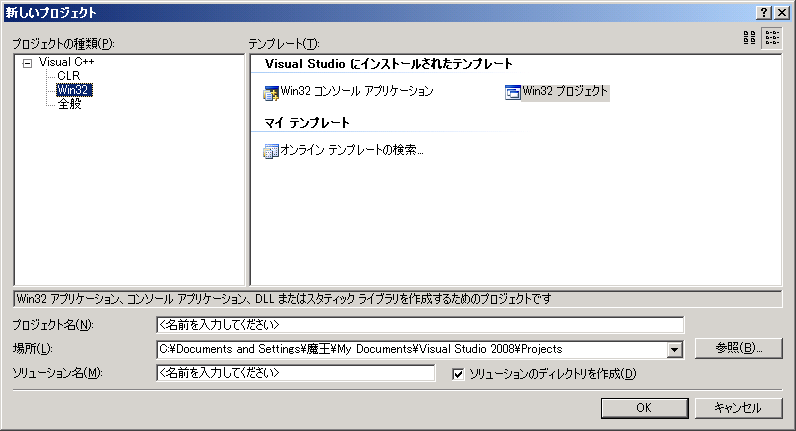Switch to large icons view
Image resolution: width=796 pixels, height=431 pixels.
[x=749, y=38]
